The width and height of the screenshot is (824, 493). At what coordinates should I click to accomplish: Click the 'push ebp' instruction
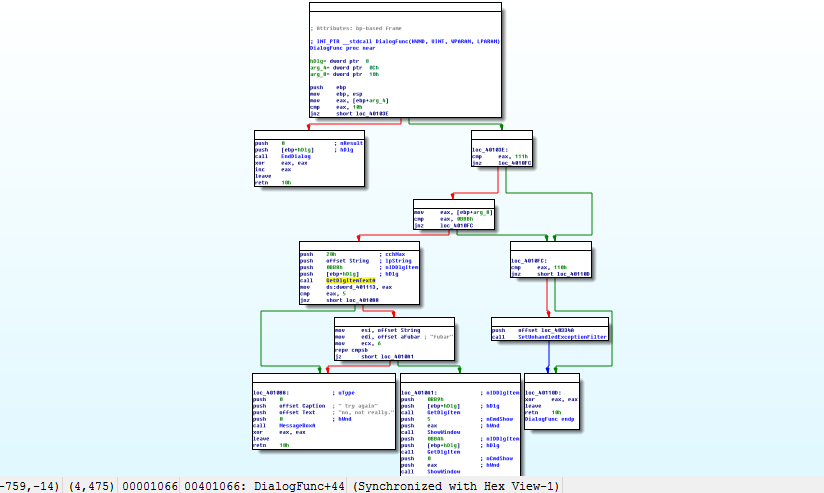(x=328, y=87)
